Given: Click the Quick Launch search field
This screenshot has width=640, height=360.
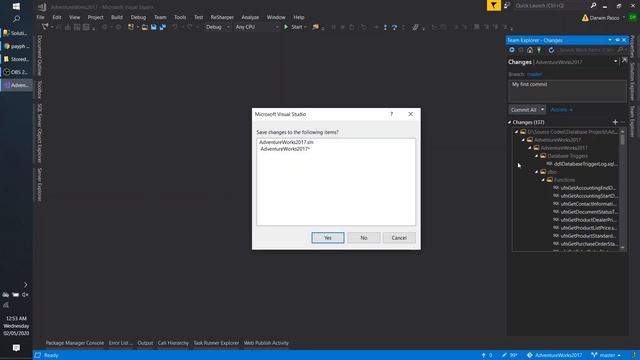Looking at the screenshot, I should click(x=551, y=6).
